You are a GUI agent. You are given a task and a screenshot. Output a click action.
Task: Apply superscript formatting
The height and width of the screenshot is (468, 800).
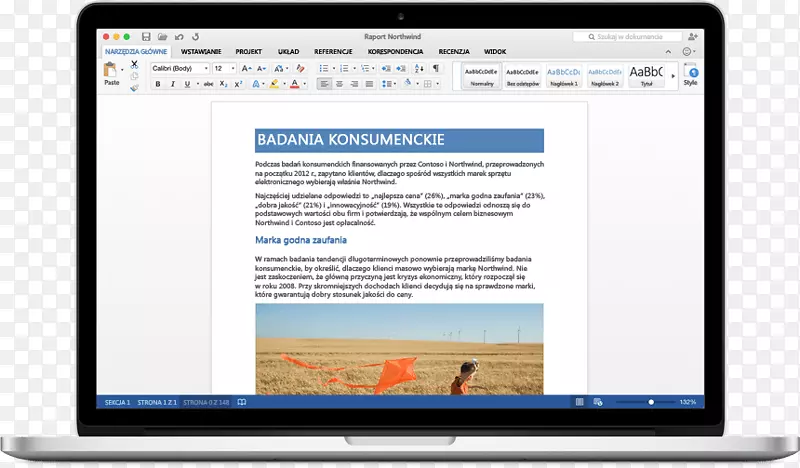(x=238, y=84)
